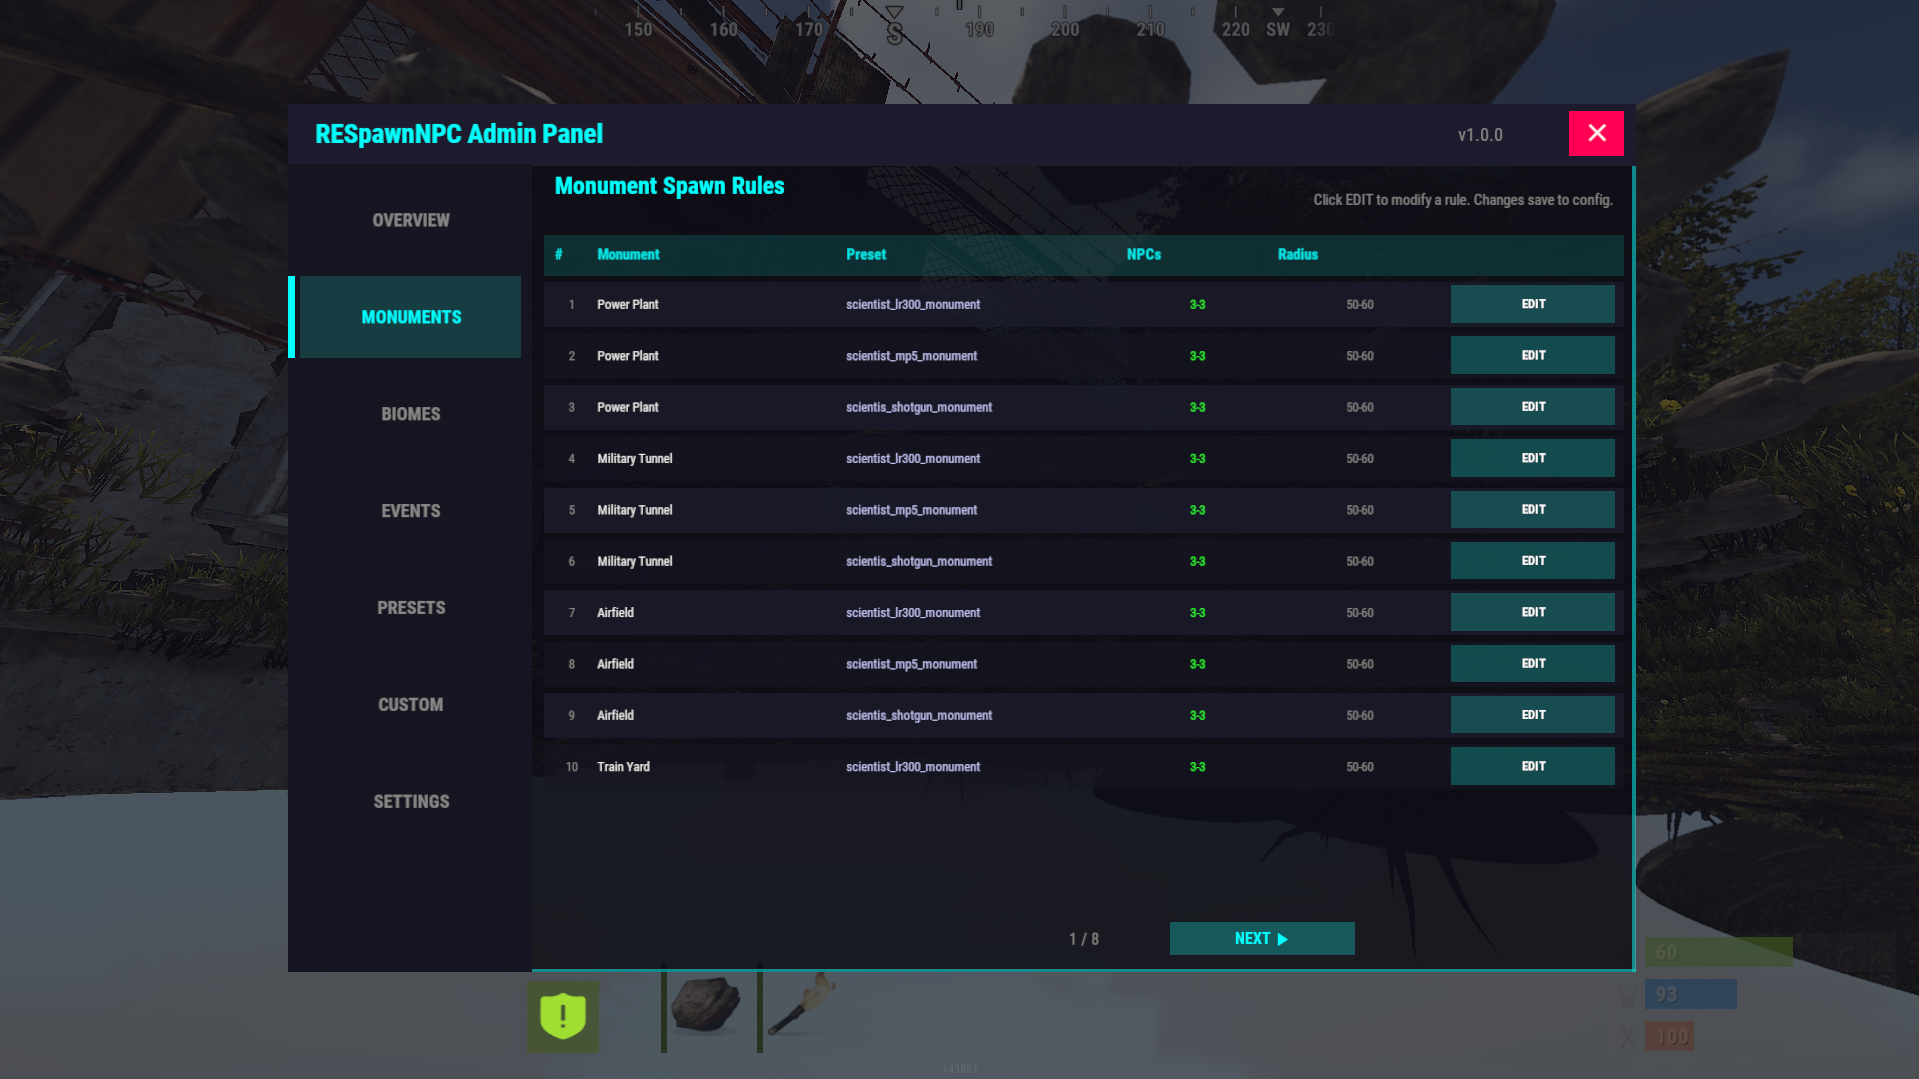
Task: Click the green health bar
Action: pos(1718,952)
